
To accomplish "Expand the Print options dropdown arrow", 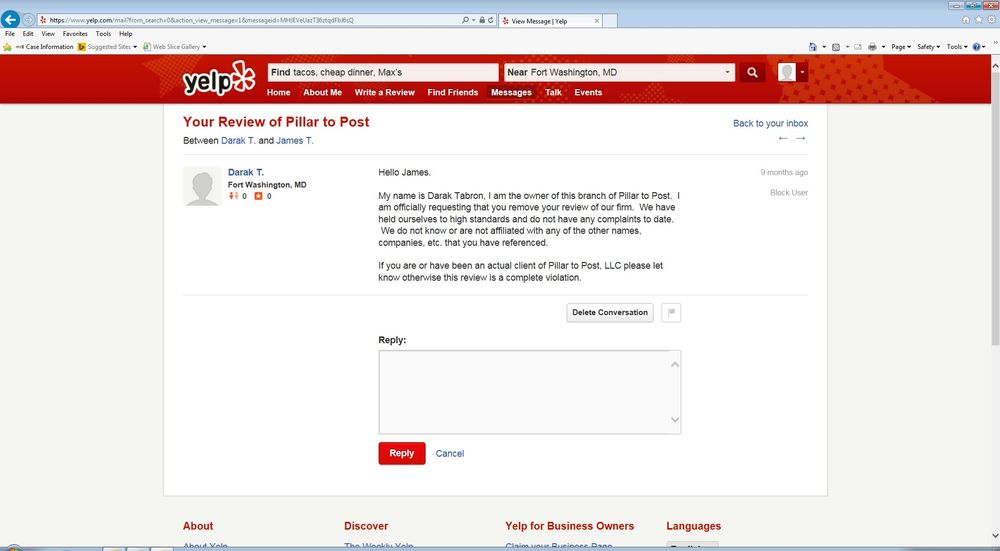I will [x=883, y=47].
